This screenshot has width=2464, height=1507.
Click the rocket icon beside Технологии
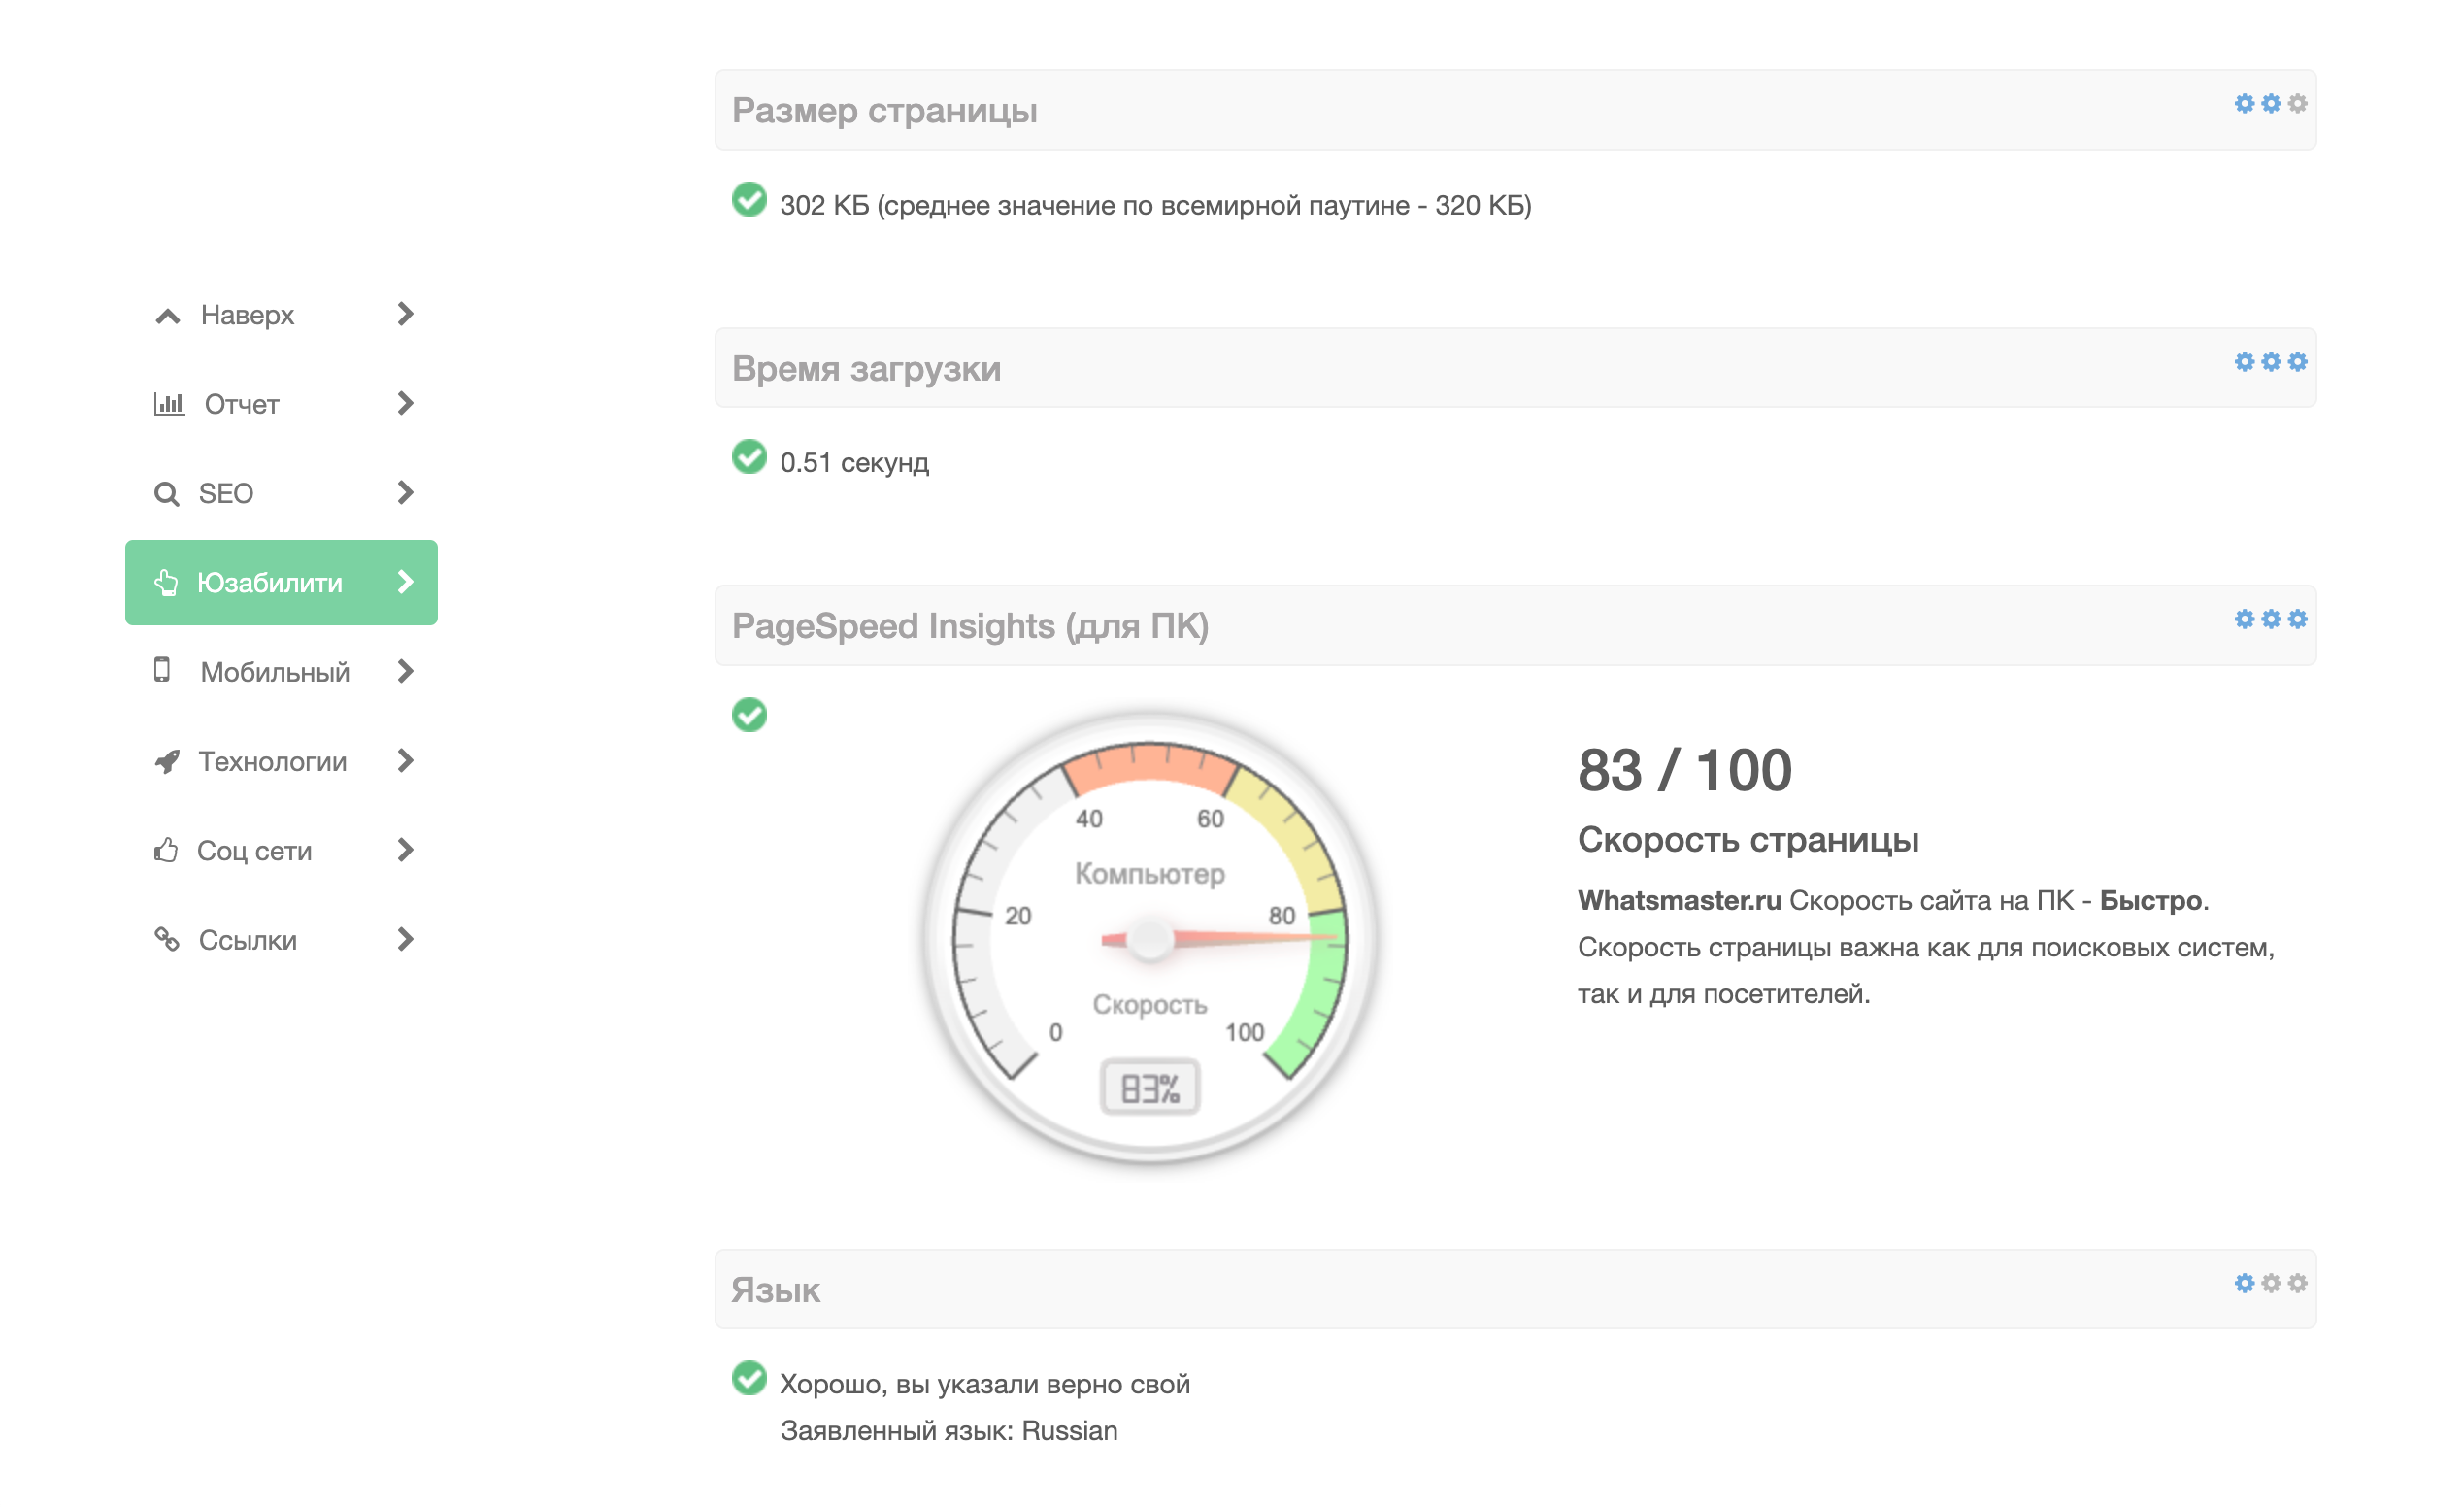(167, 762)
